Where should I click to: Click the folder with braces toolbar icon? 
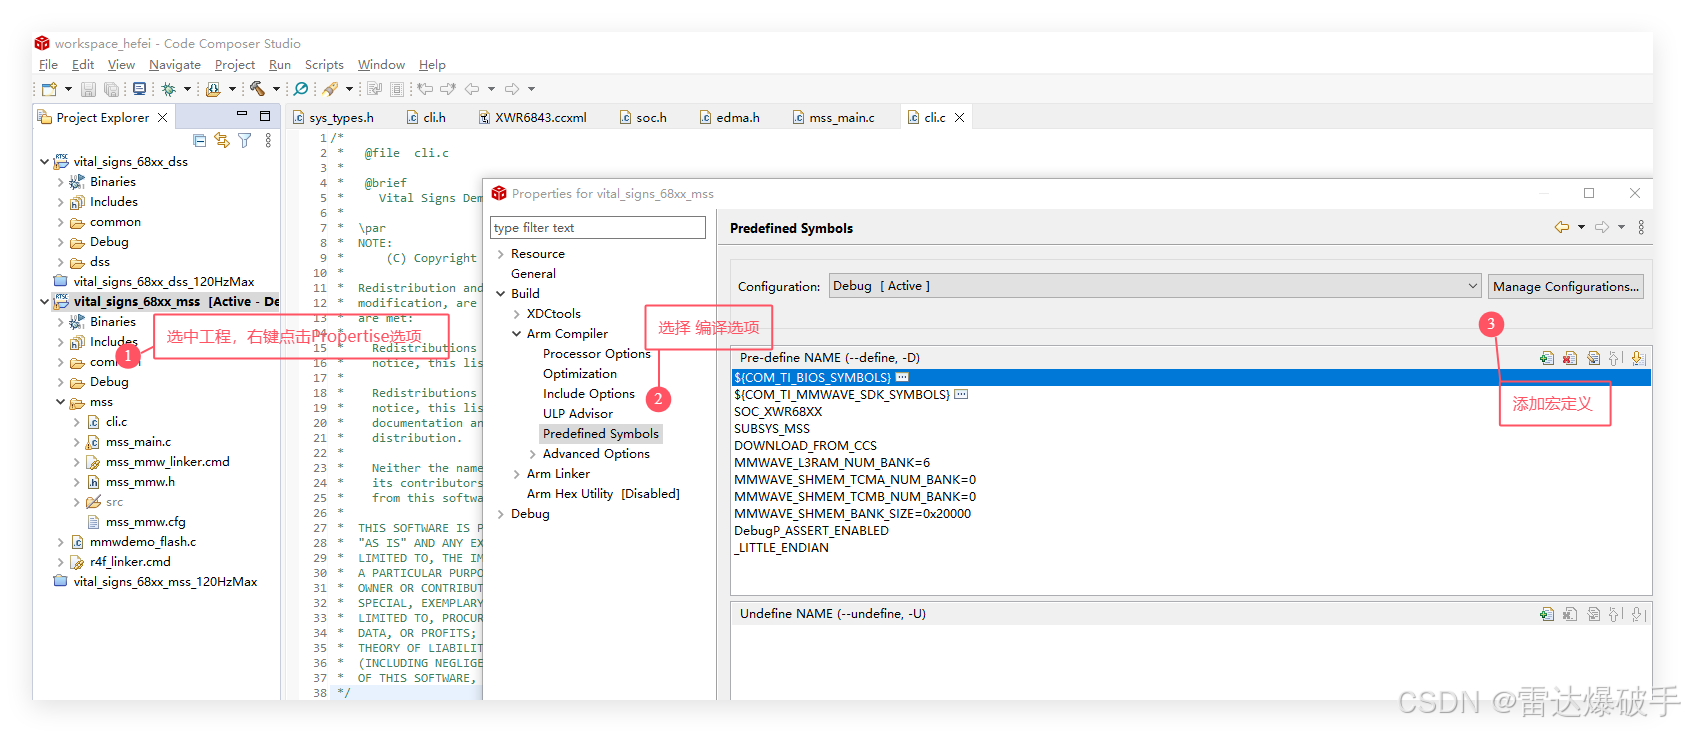[213, 89]
